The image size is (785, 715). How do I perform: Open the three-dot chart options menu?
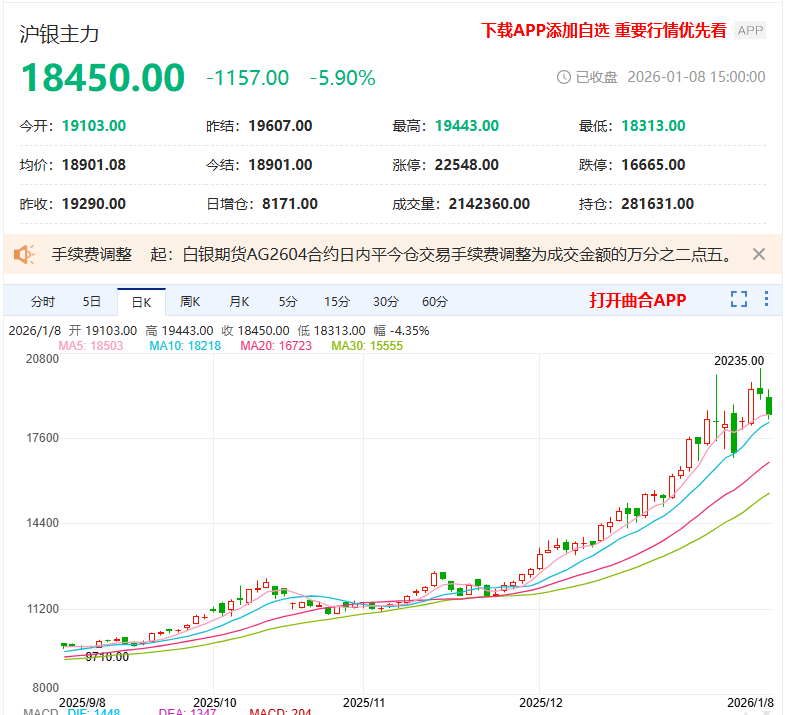pos(766,299)
